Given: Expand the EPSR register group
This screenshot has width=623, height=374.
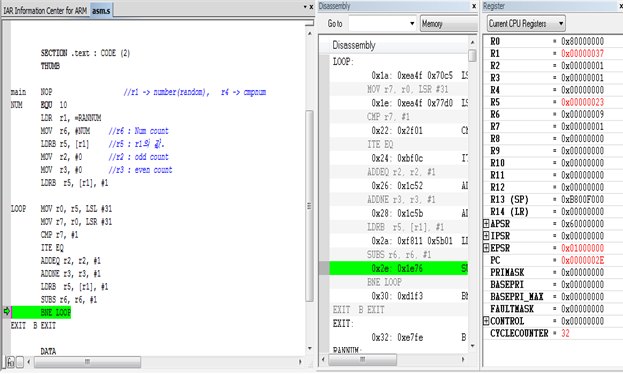Looking at the screenshot, I should (x=486, y=248).
